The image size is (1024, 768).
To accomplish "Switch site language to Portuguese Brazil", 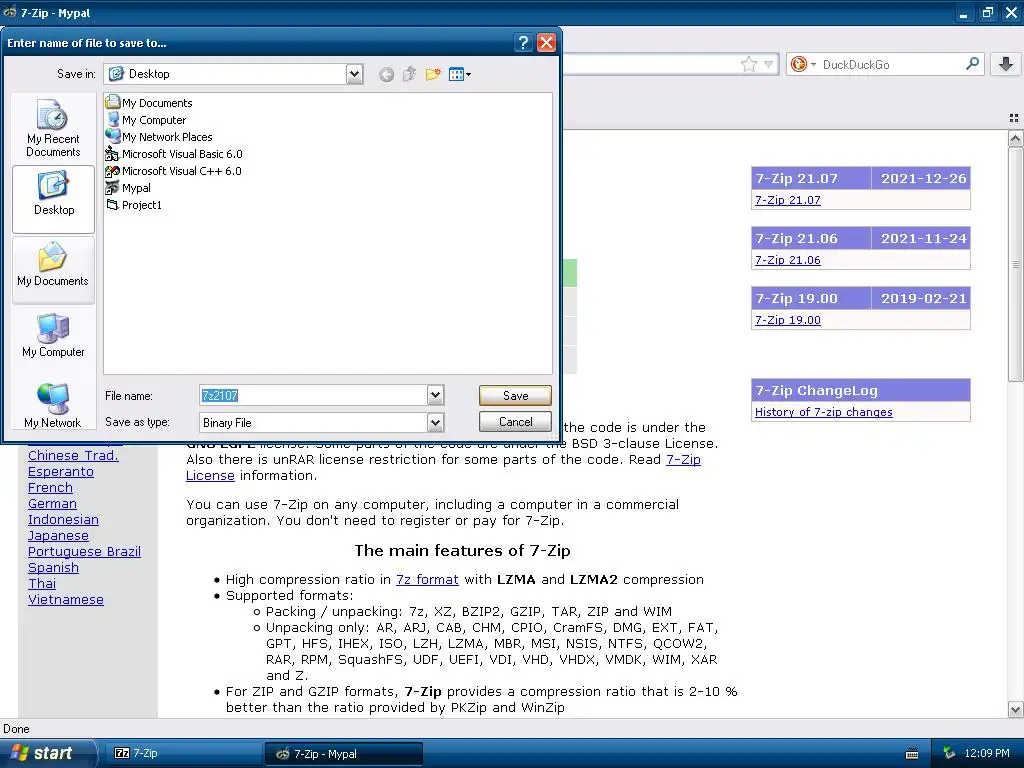I will pos(84,551).
